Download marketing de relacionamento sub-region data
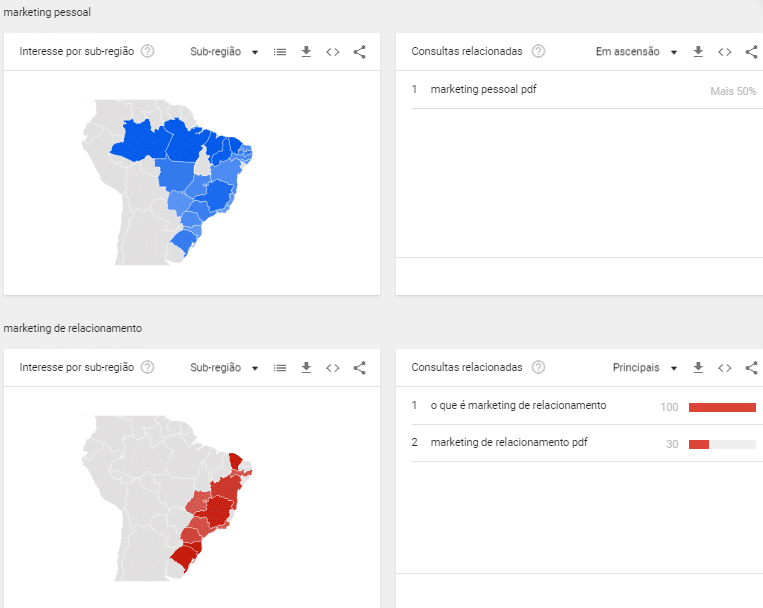The height and width of the screenshot is (608, 763). pos(306,368)
